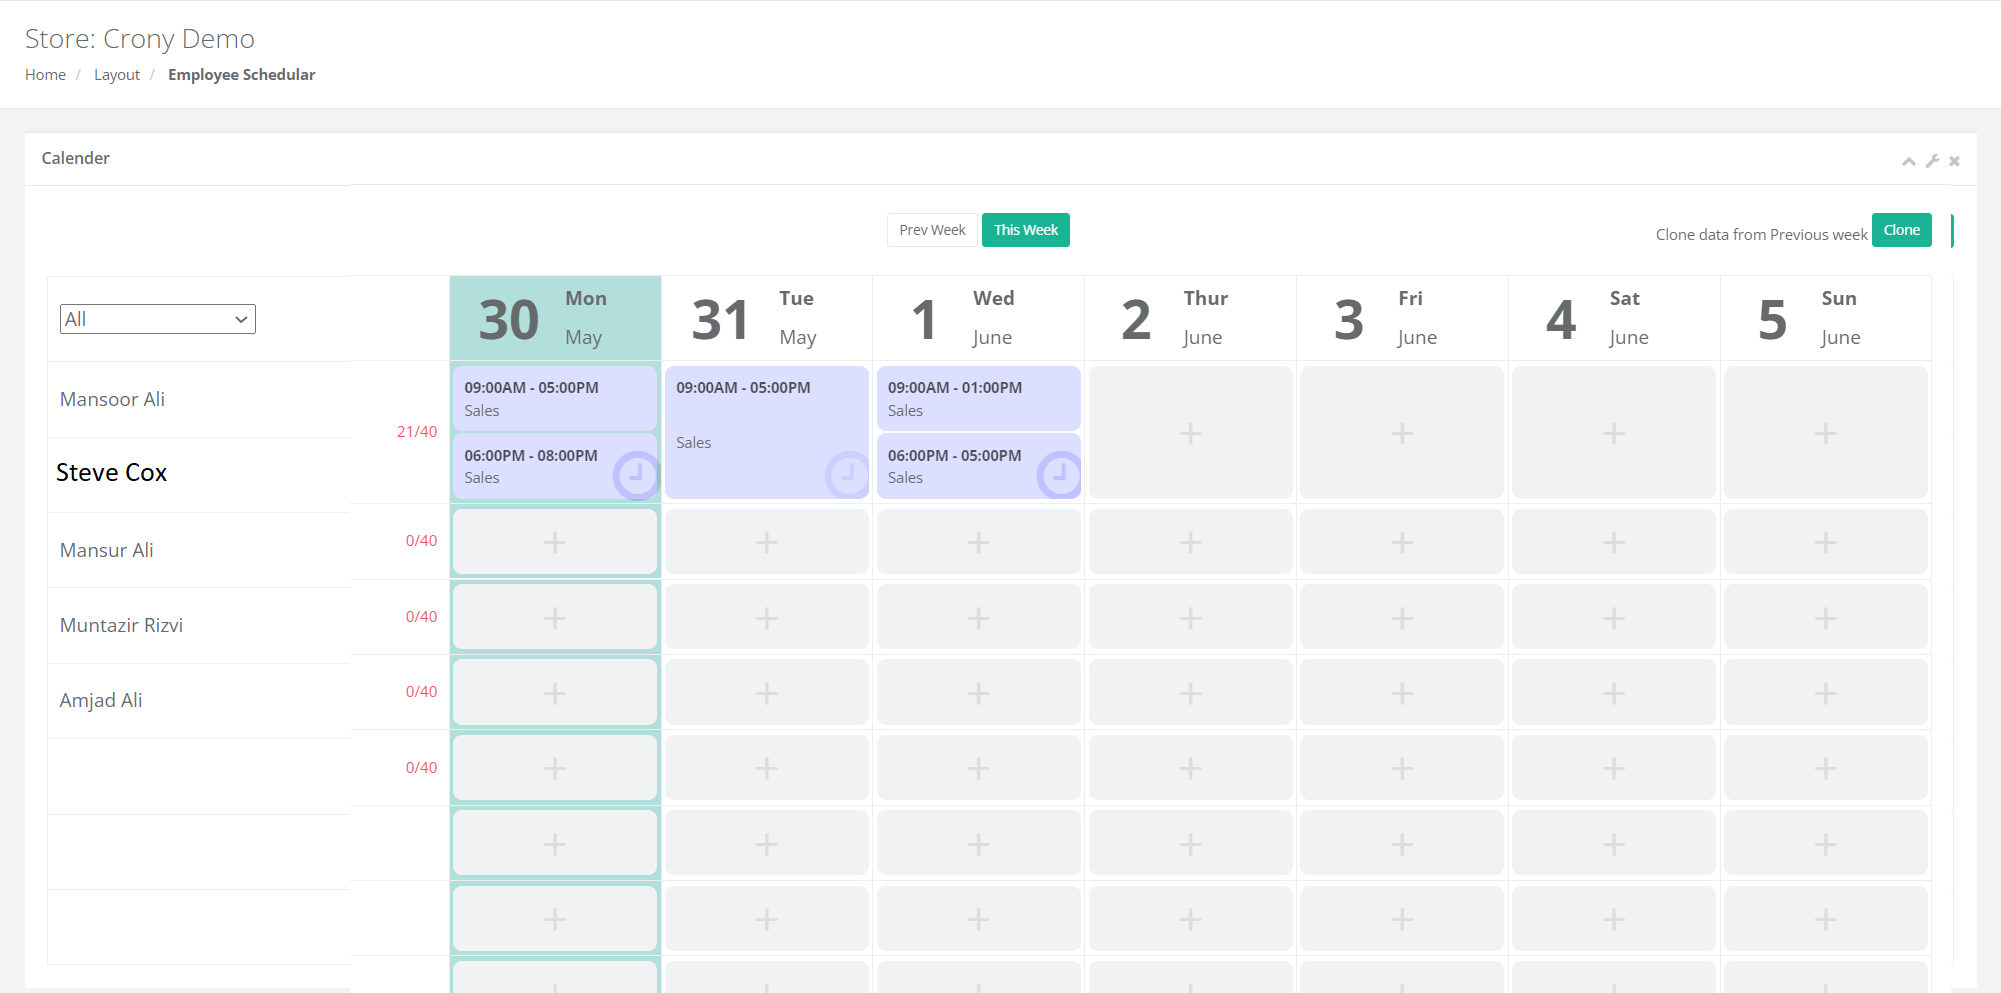Add a Monday shift for Steve Cox
The image size is (2001, 993).
tap(554, 541)
